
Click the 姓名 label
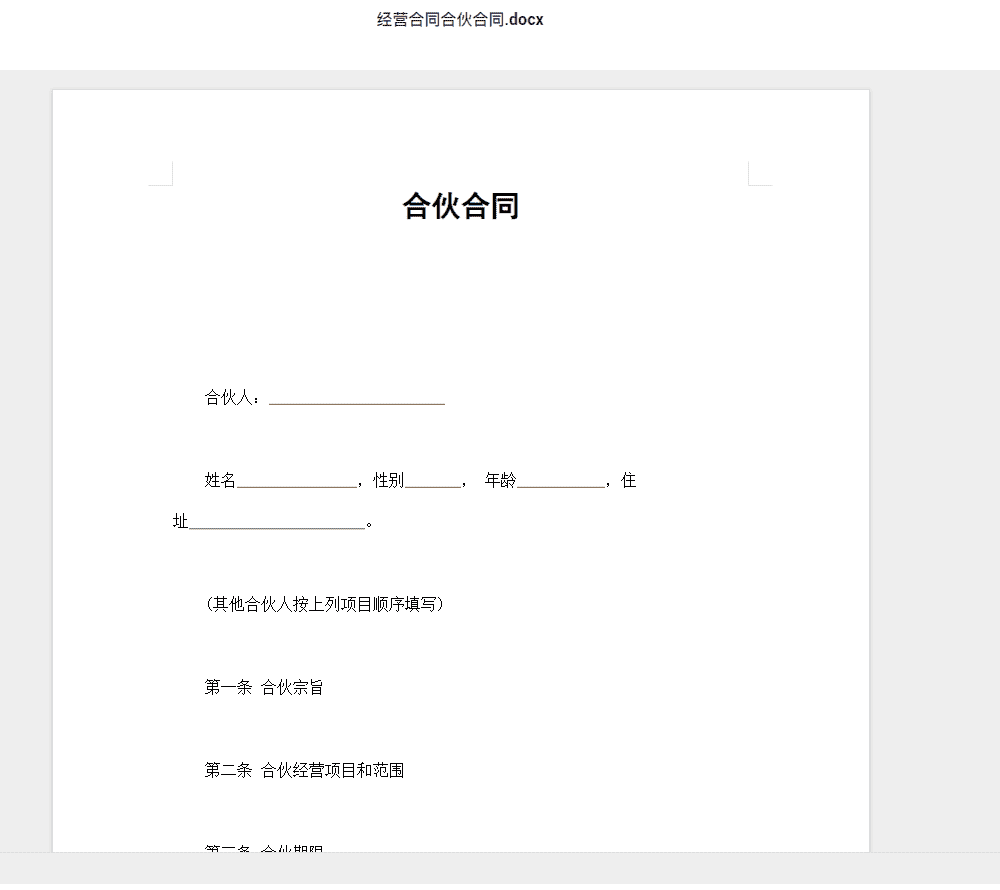click(220, 481)
